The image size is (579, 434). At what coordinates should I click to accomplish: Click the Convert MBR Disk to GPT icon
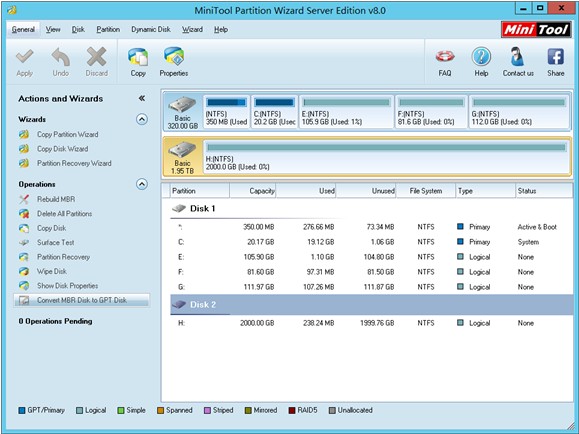(24, 300)
